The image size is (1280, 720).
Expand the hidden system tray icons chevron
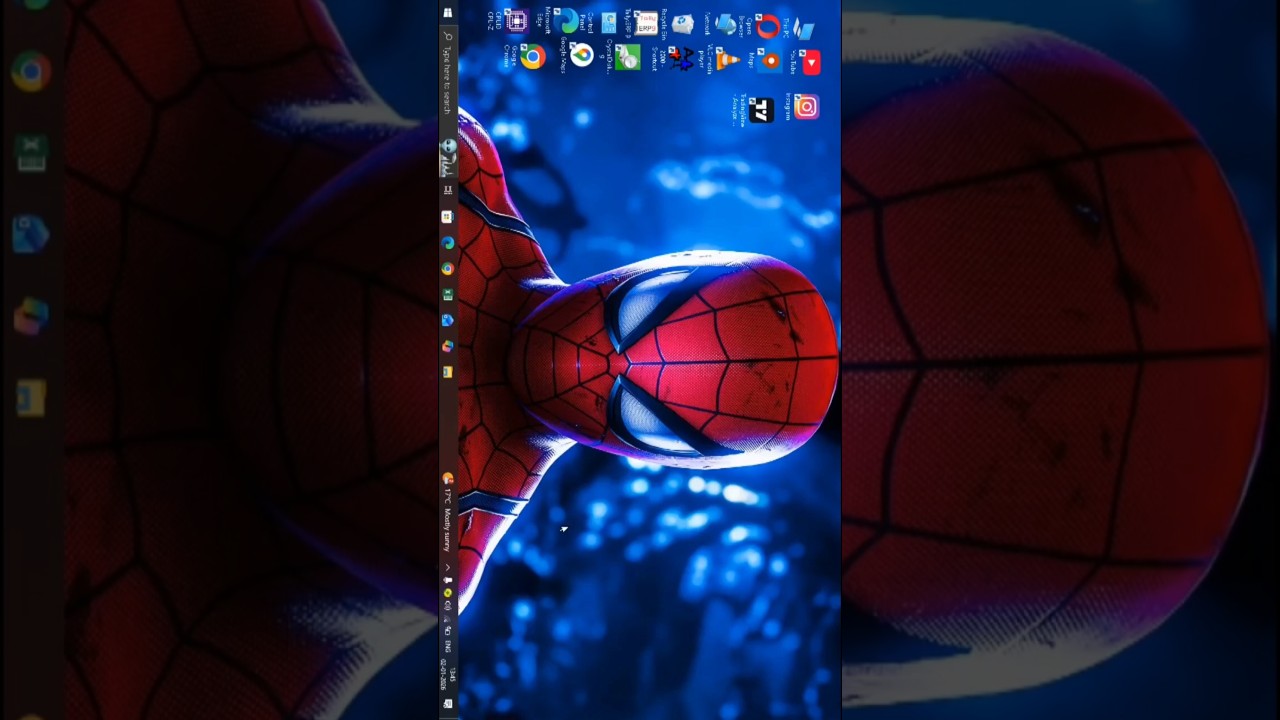click(448, 567)
